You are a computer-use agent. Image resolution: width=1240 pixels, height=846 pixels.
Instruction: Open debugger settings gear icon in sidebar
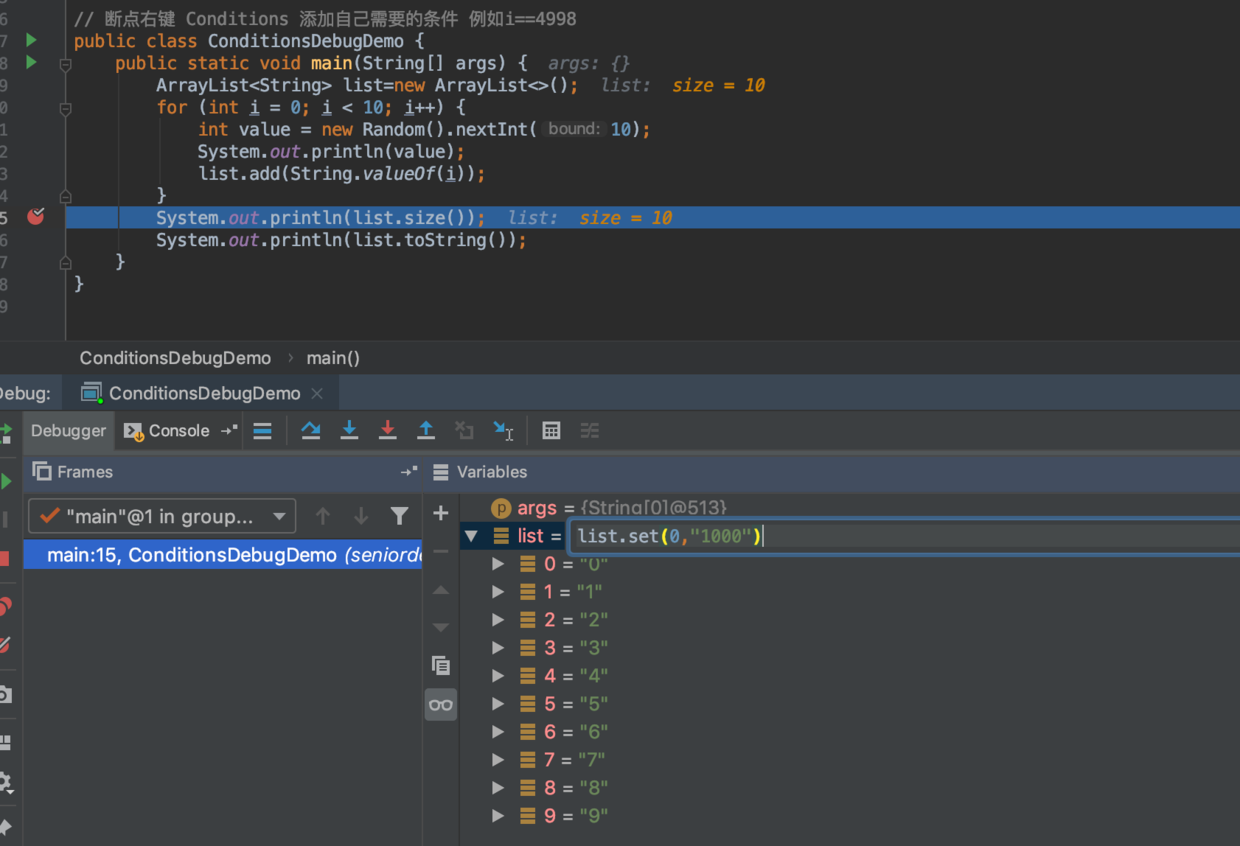coord(6,781)
